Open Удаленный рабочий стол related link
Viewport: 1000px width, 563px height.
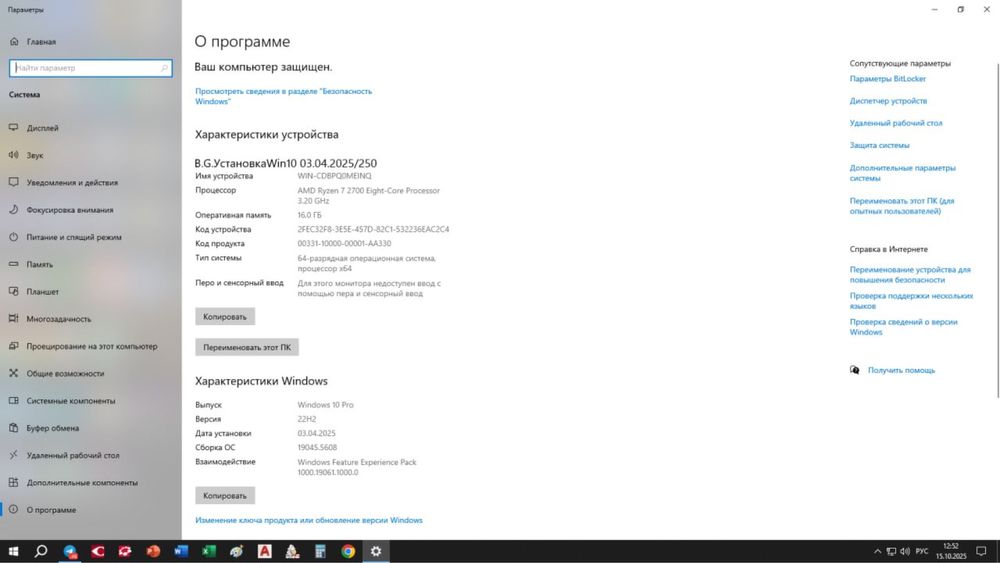(x=895, y=123)
